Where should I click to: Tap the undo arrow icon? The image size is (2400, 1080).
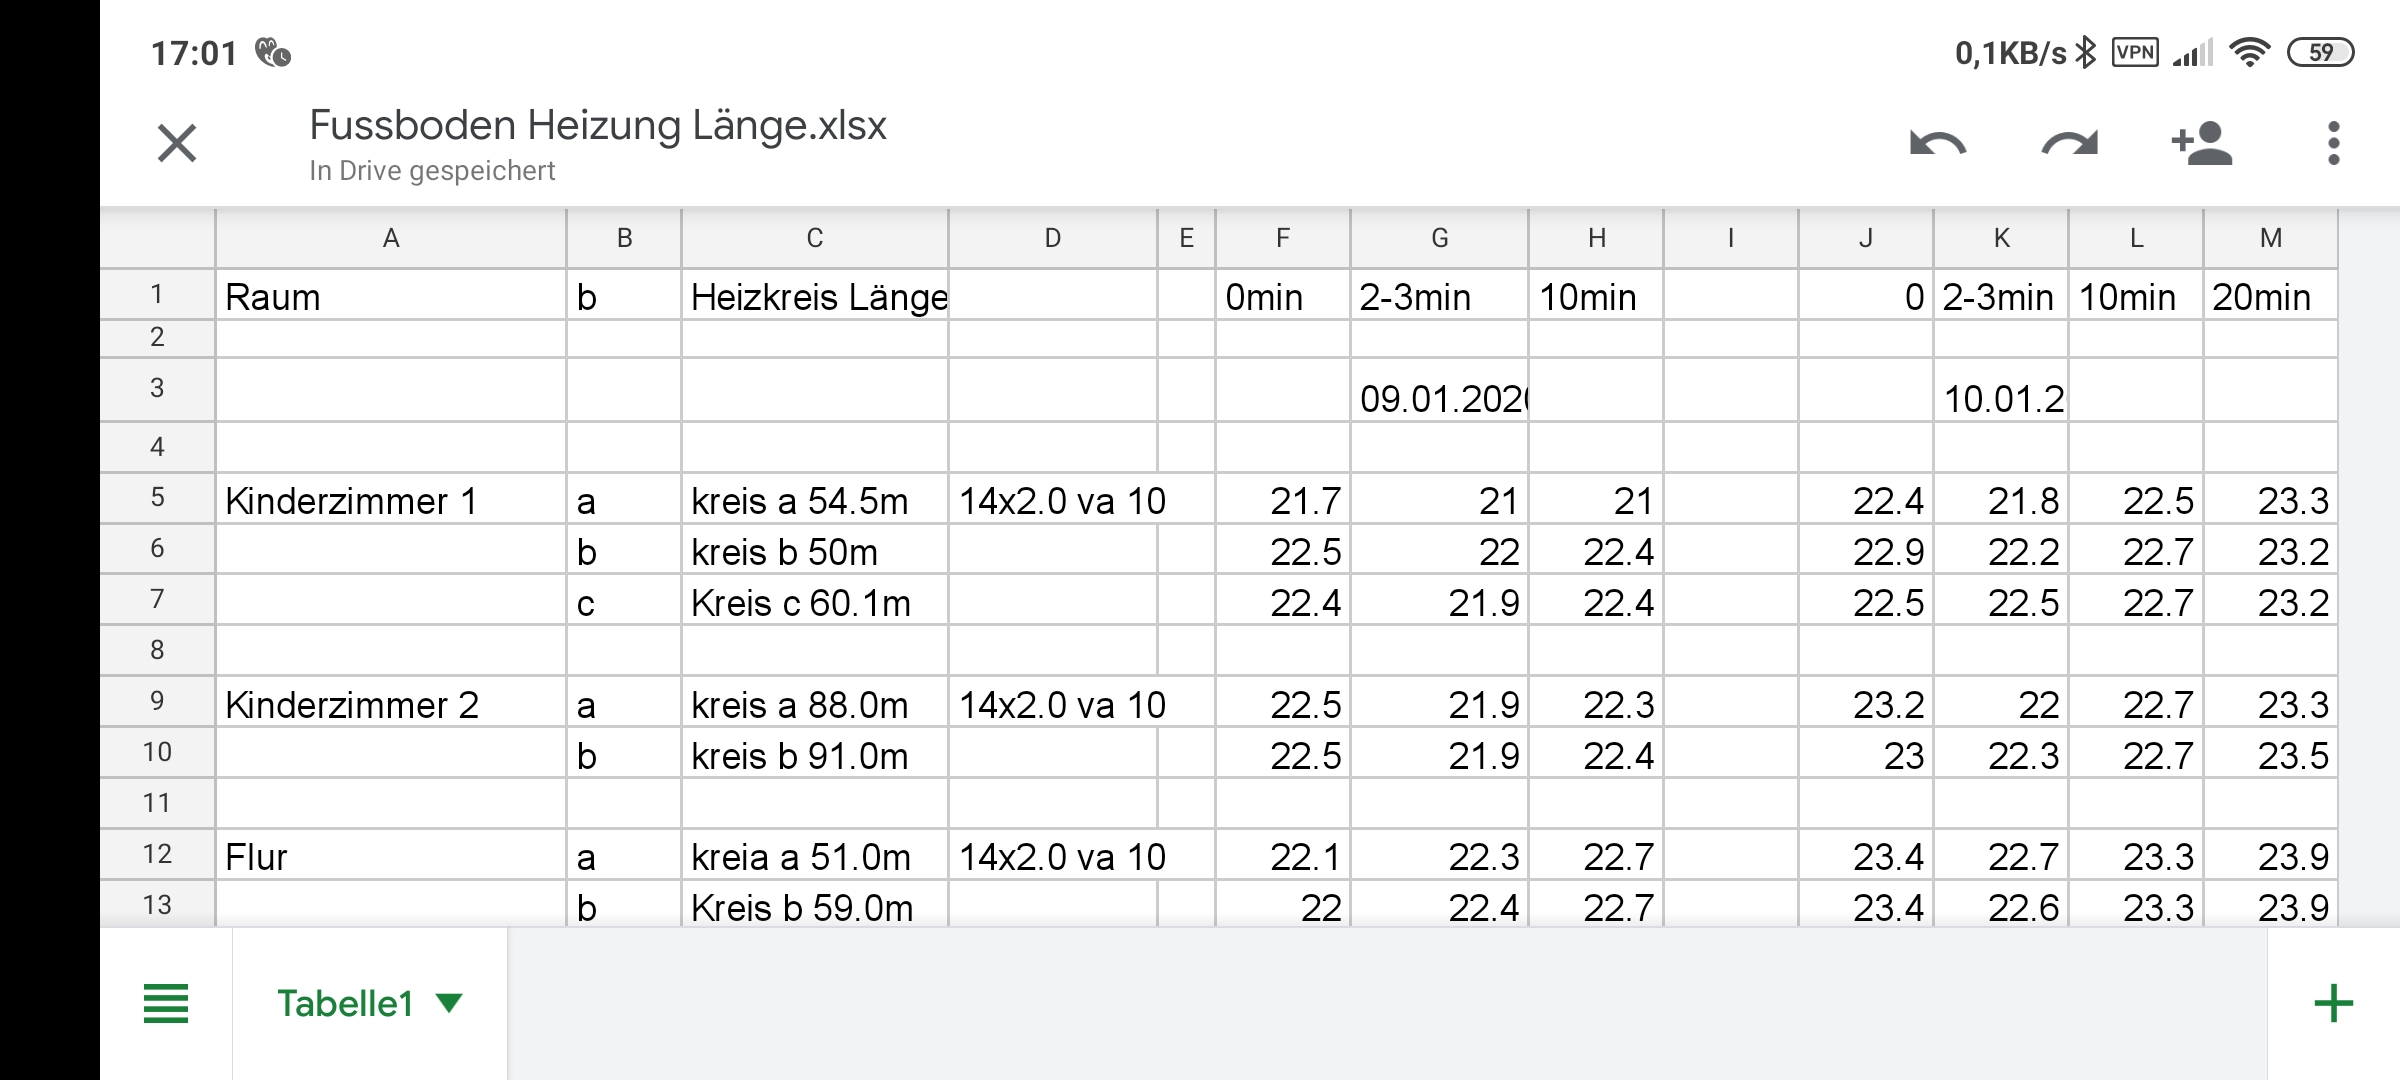[1938, 144]
